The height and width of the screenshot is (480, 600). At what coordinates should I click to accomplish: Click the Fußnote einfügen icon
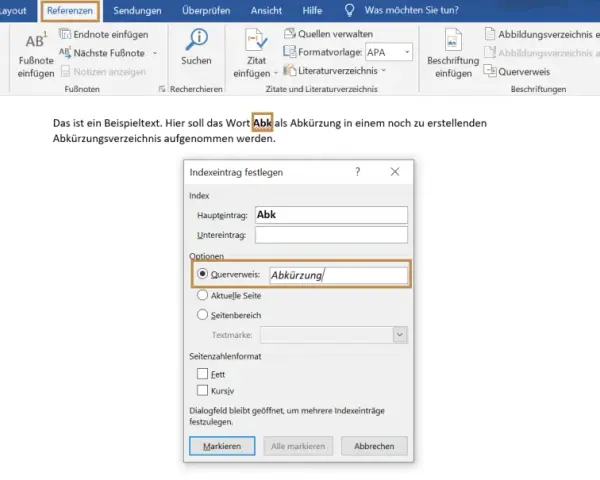coord(36,41)
